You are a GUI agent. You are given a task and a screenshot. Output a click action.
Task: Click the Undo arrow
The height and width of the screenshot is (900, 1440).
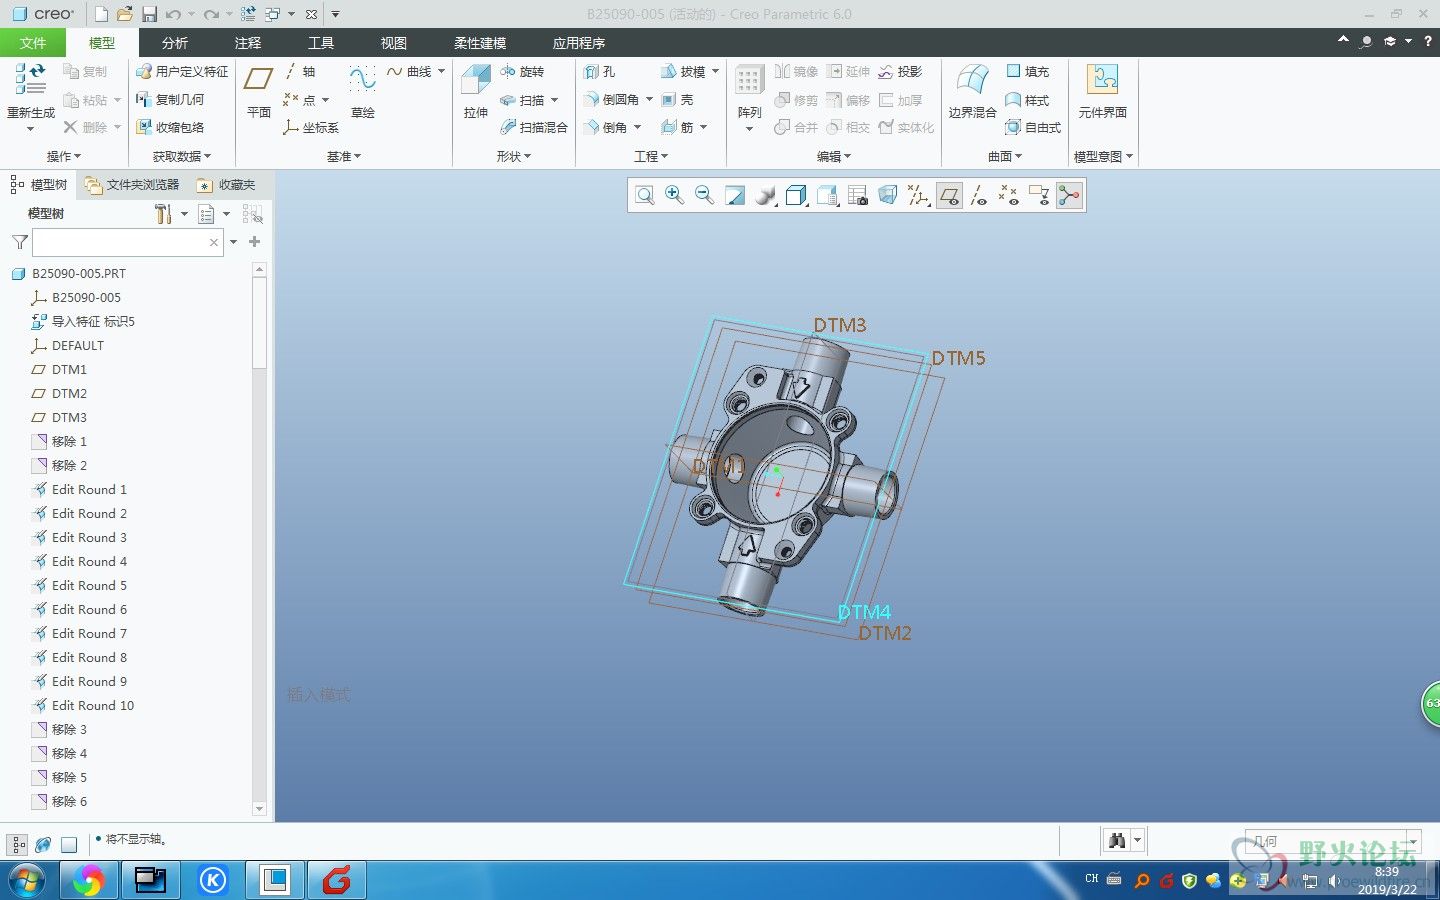[174, 14]
